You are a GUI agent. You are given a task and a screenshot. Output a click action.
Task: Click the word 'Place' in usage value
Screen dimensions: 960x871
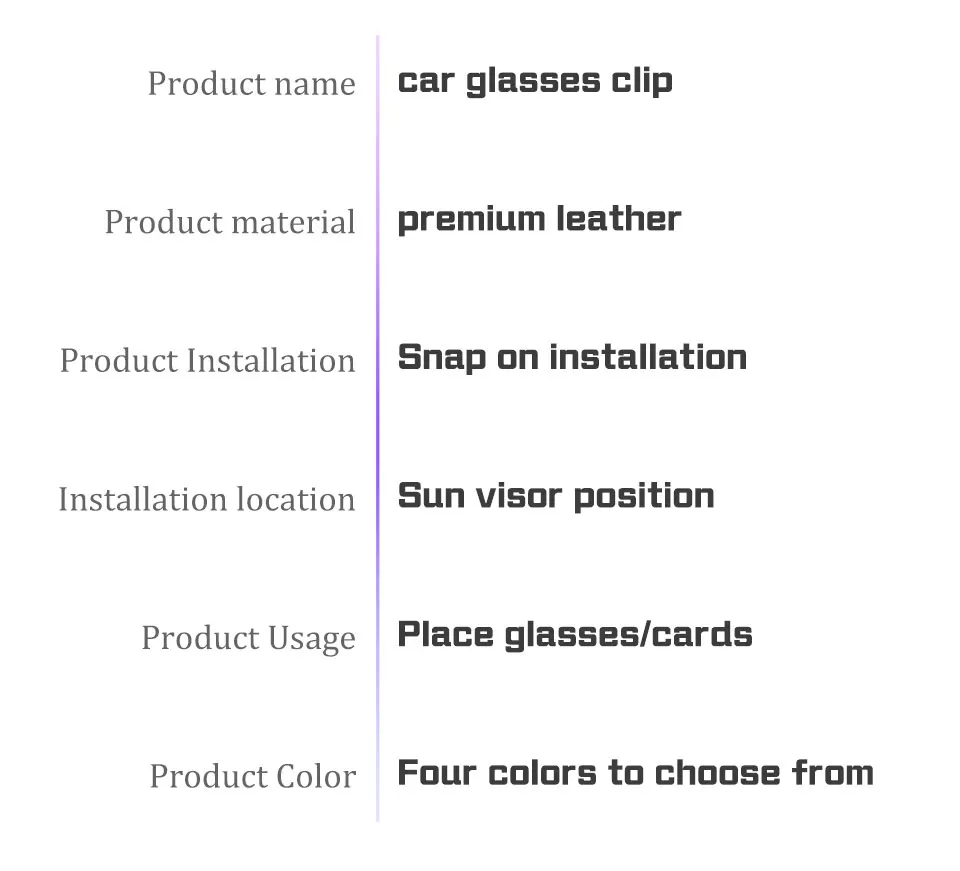click(x=446, y=634)
